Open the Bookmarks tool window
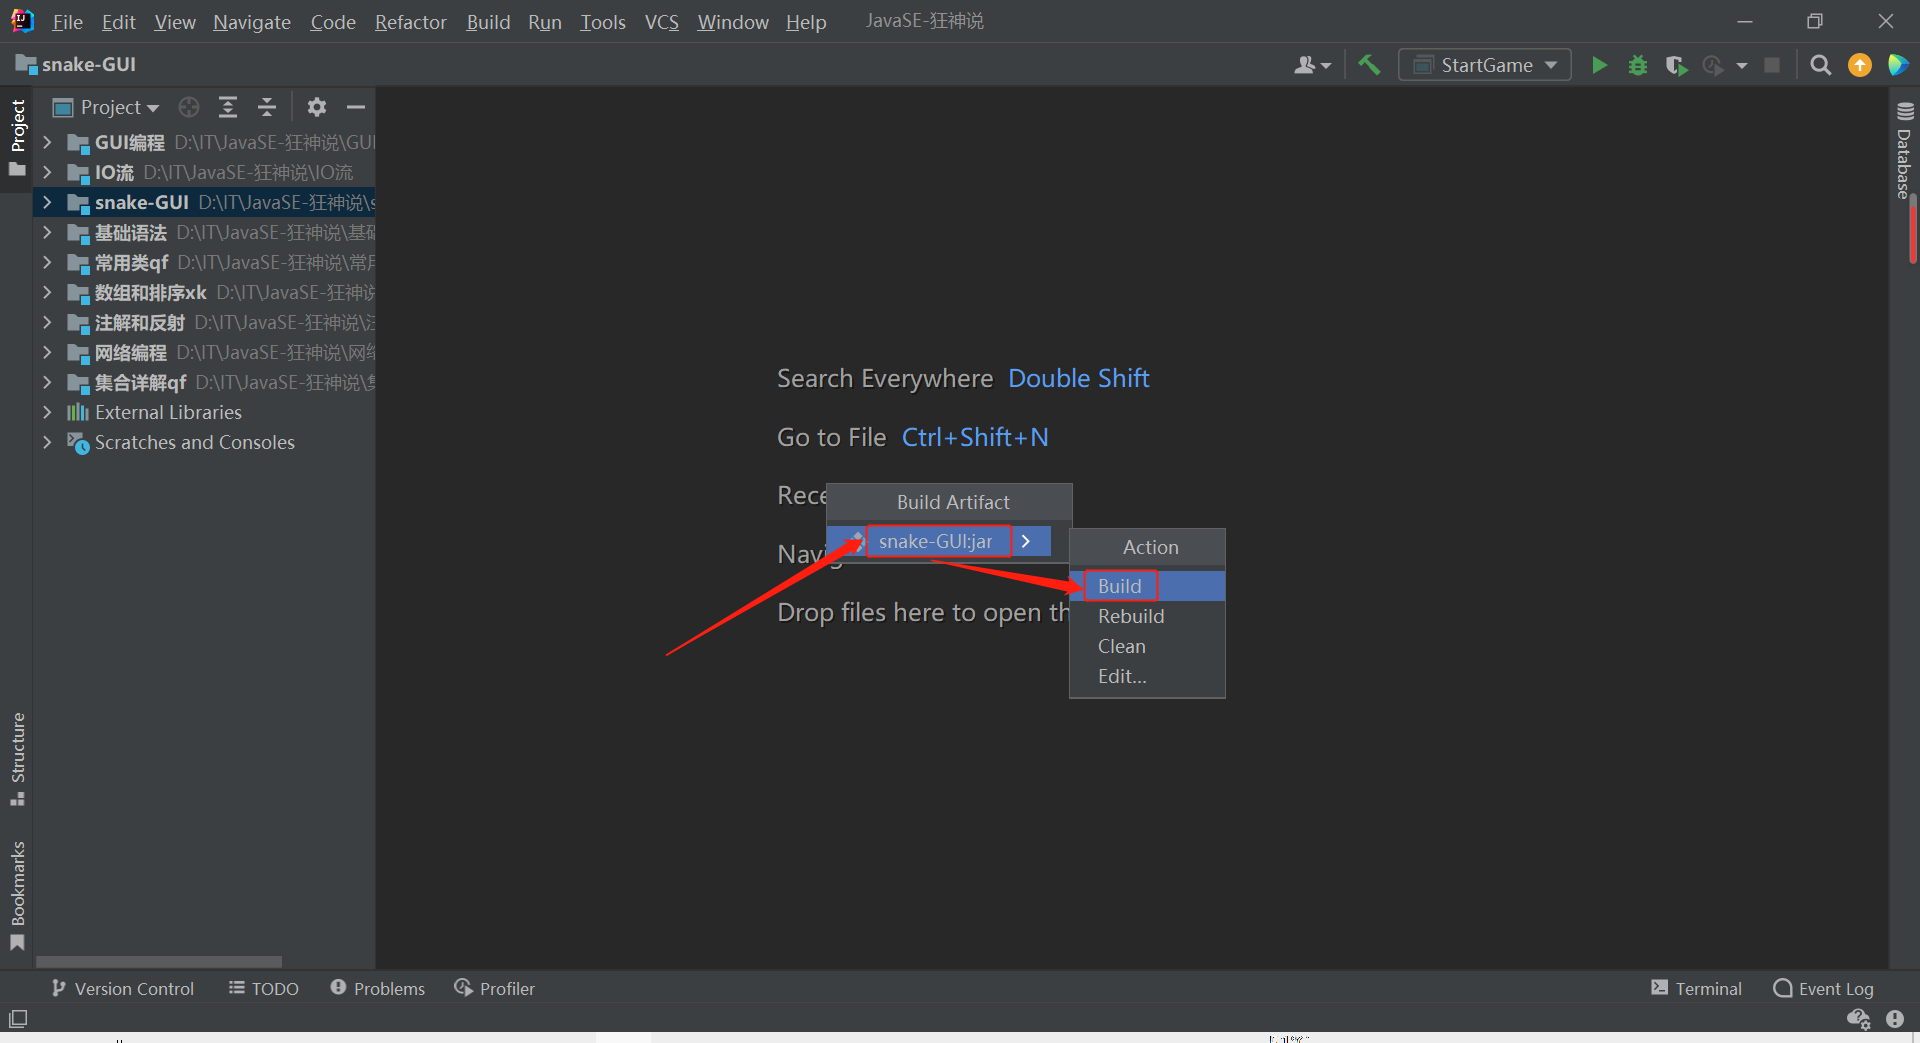The width and height of the screenshot is (1920, 1043). point(17,896)
